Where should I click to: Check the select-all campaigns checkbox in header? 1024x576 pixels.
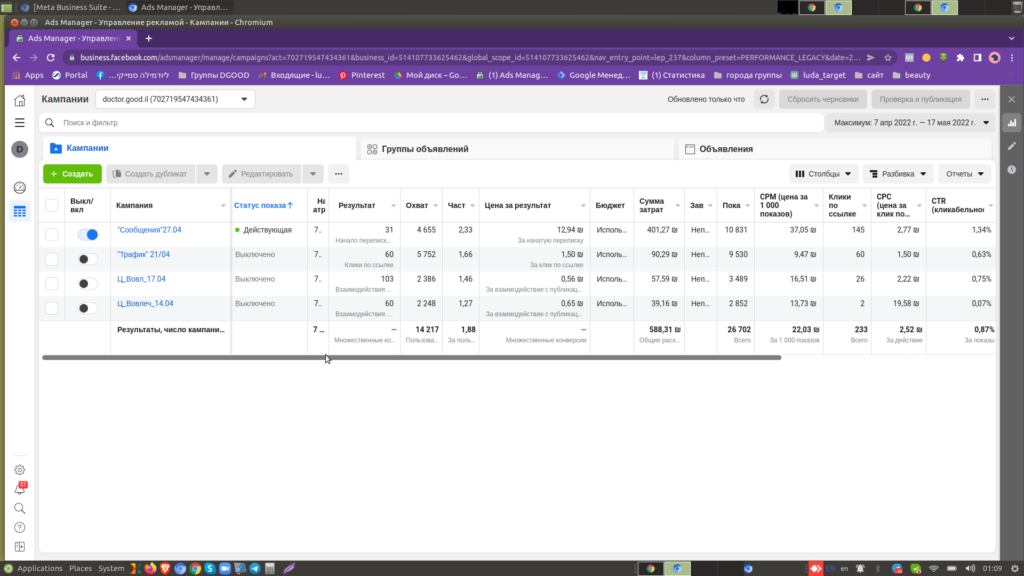click(51, 205)
